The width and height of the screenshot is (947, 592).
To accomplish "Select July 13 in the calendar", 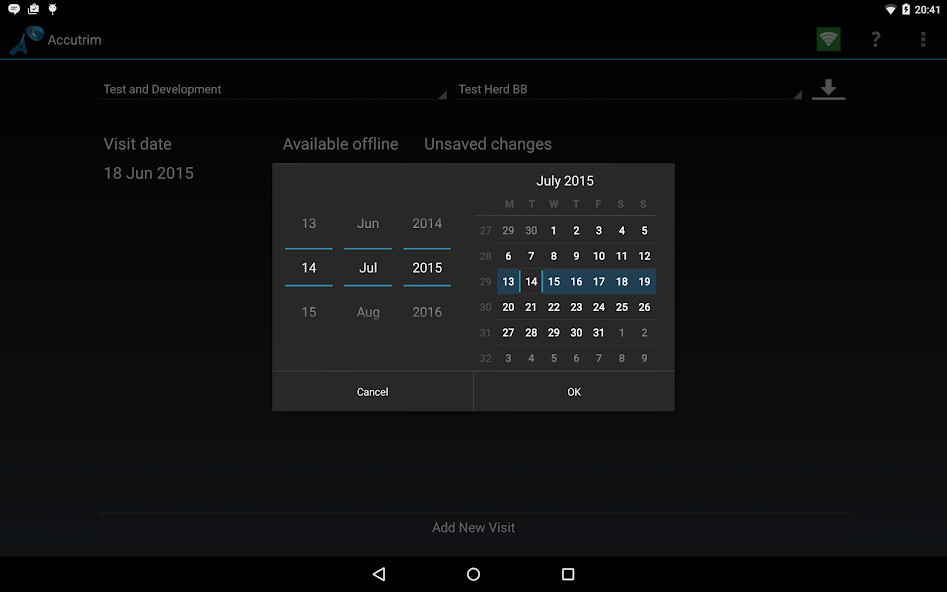I will (x=508, y=282).
